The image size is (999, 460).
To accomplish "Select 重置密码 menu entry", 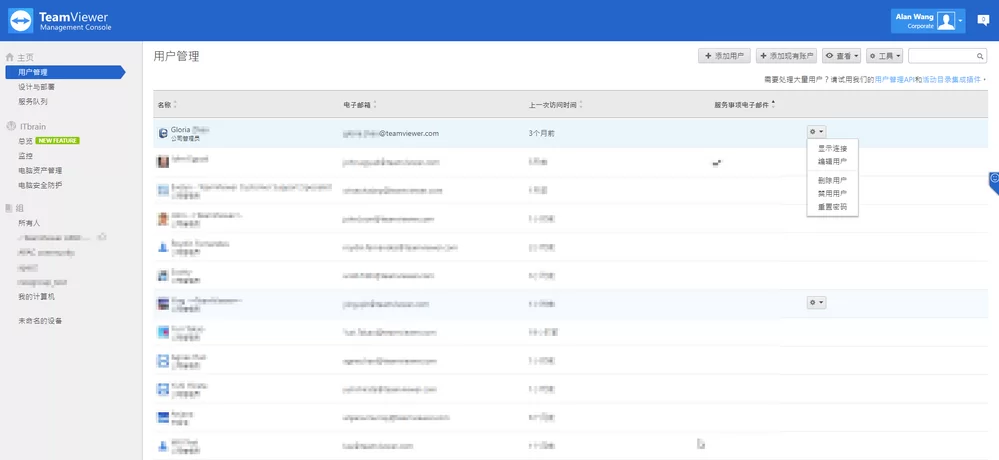I will 832,207.
